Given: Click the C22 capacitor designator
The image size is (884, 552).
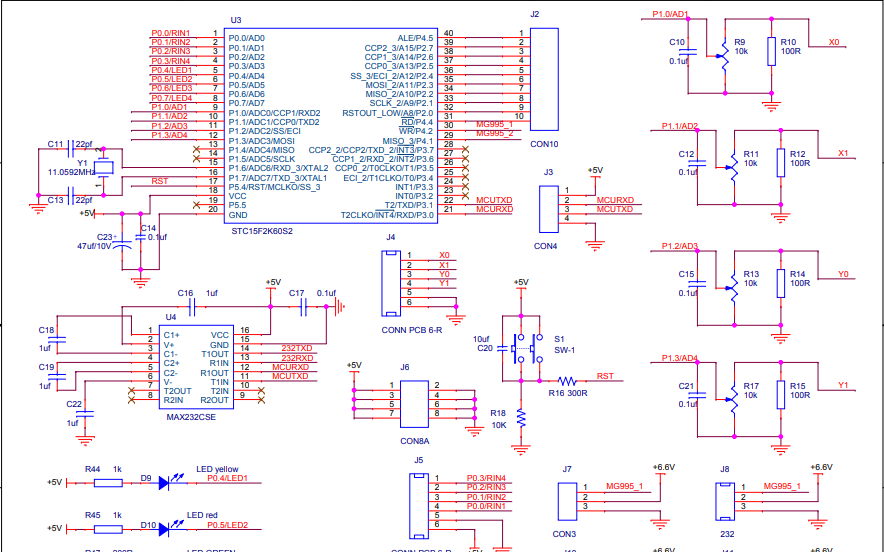Looking at the screenshot, I should coord(74,404).
